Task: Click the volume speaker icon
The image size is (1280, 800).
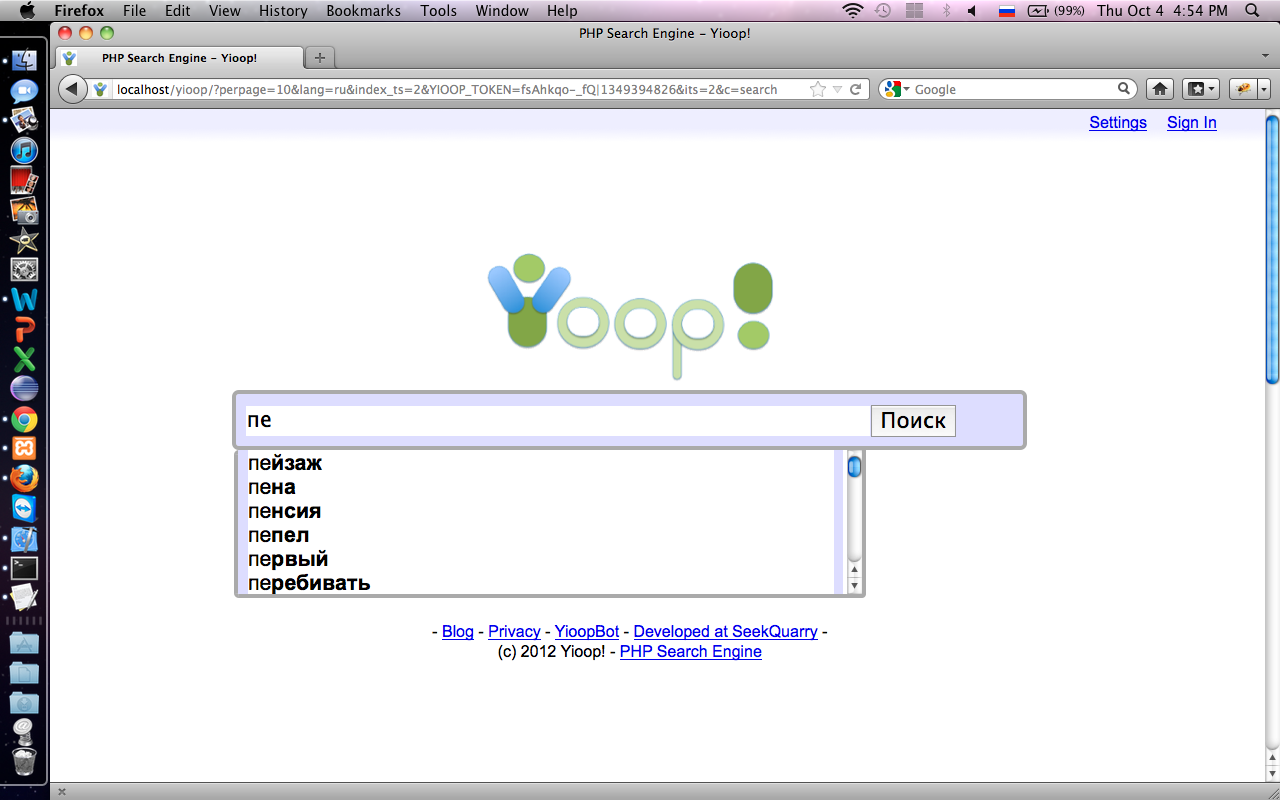Action: pyautogui.click(x=972, y=11)
